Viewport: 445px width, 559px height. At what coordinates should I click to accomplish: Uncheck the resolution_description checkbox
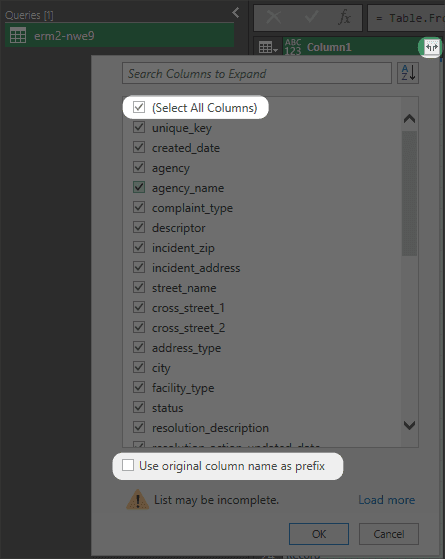pos(139,427)
